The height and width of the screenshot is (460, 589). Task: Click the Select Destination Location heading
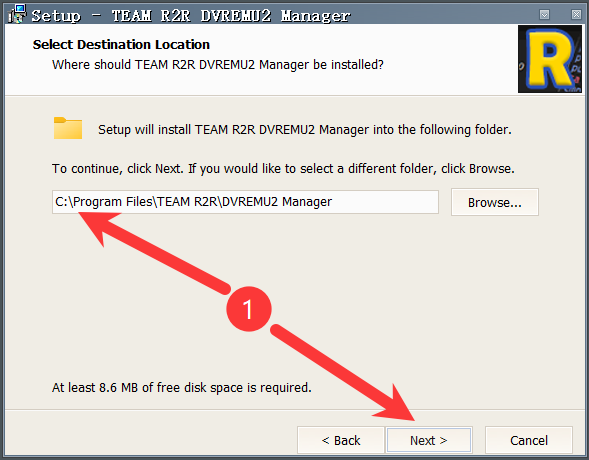click(121, 45)
